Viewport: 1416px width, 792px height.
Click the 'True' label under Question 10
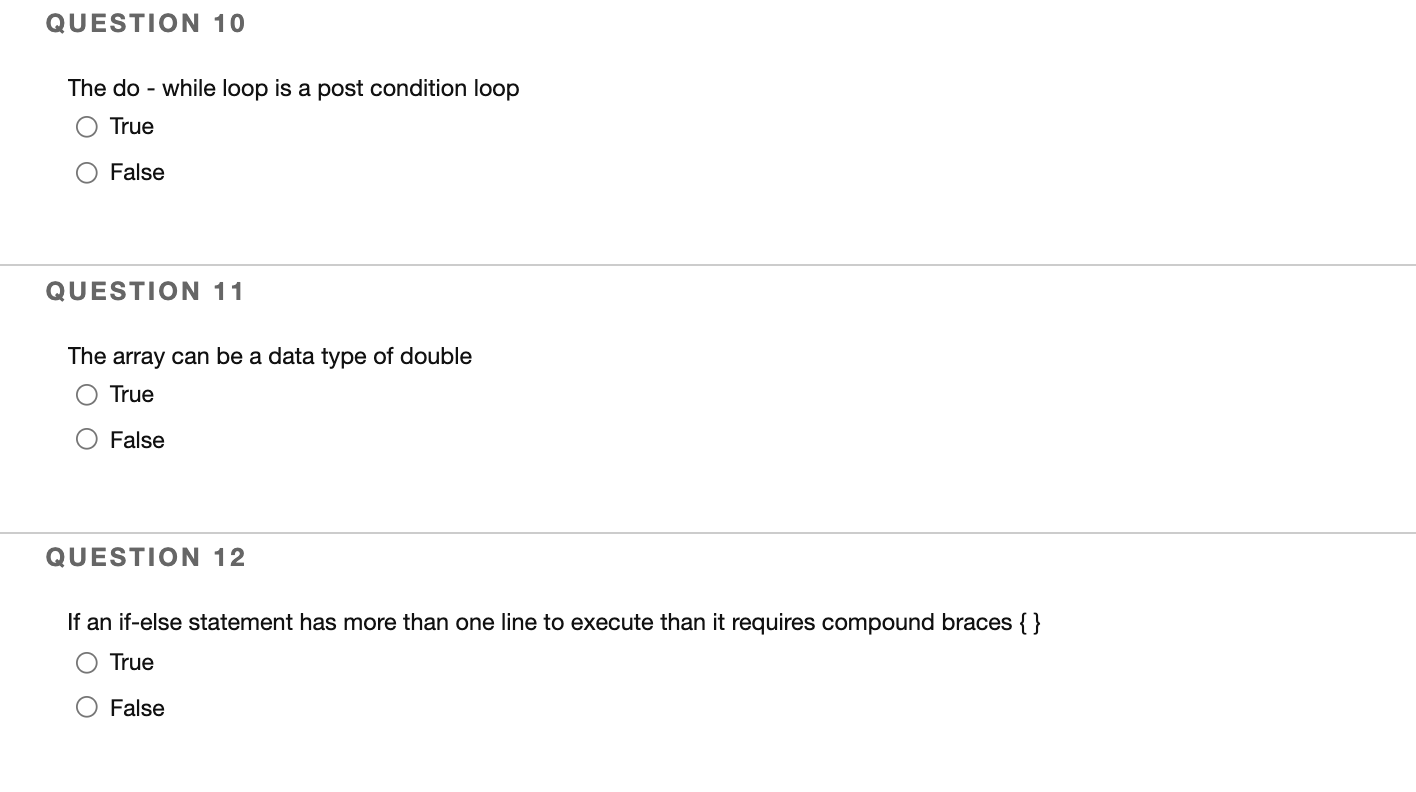(x=131, y=126)
